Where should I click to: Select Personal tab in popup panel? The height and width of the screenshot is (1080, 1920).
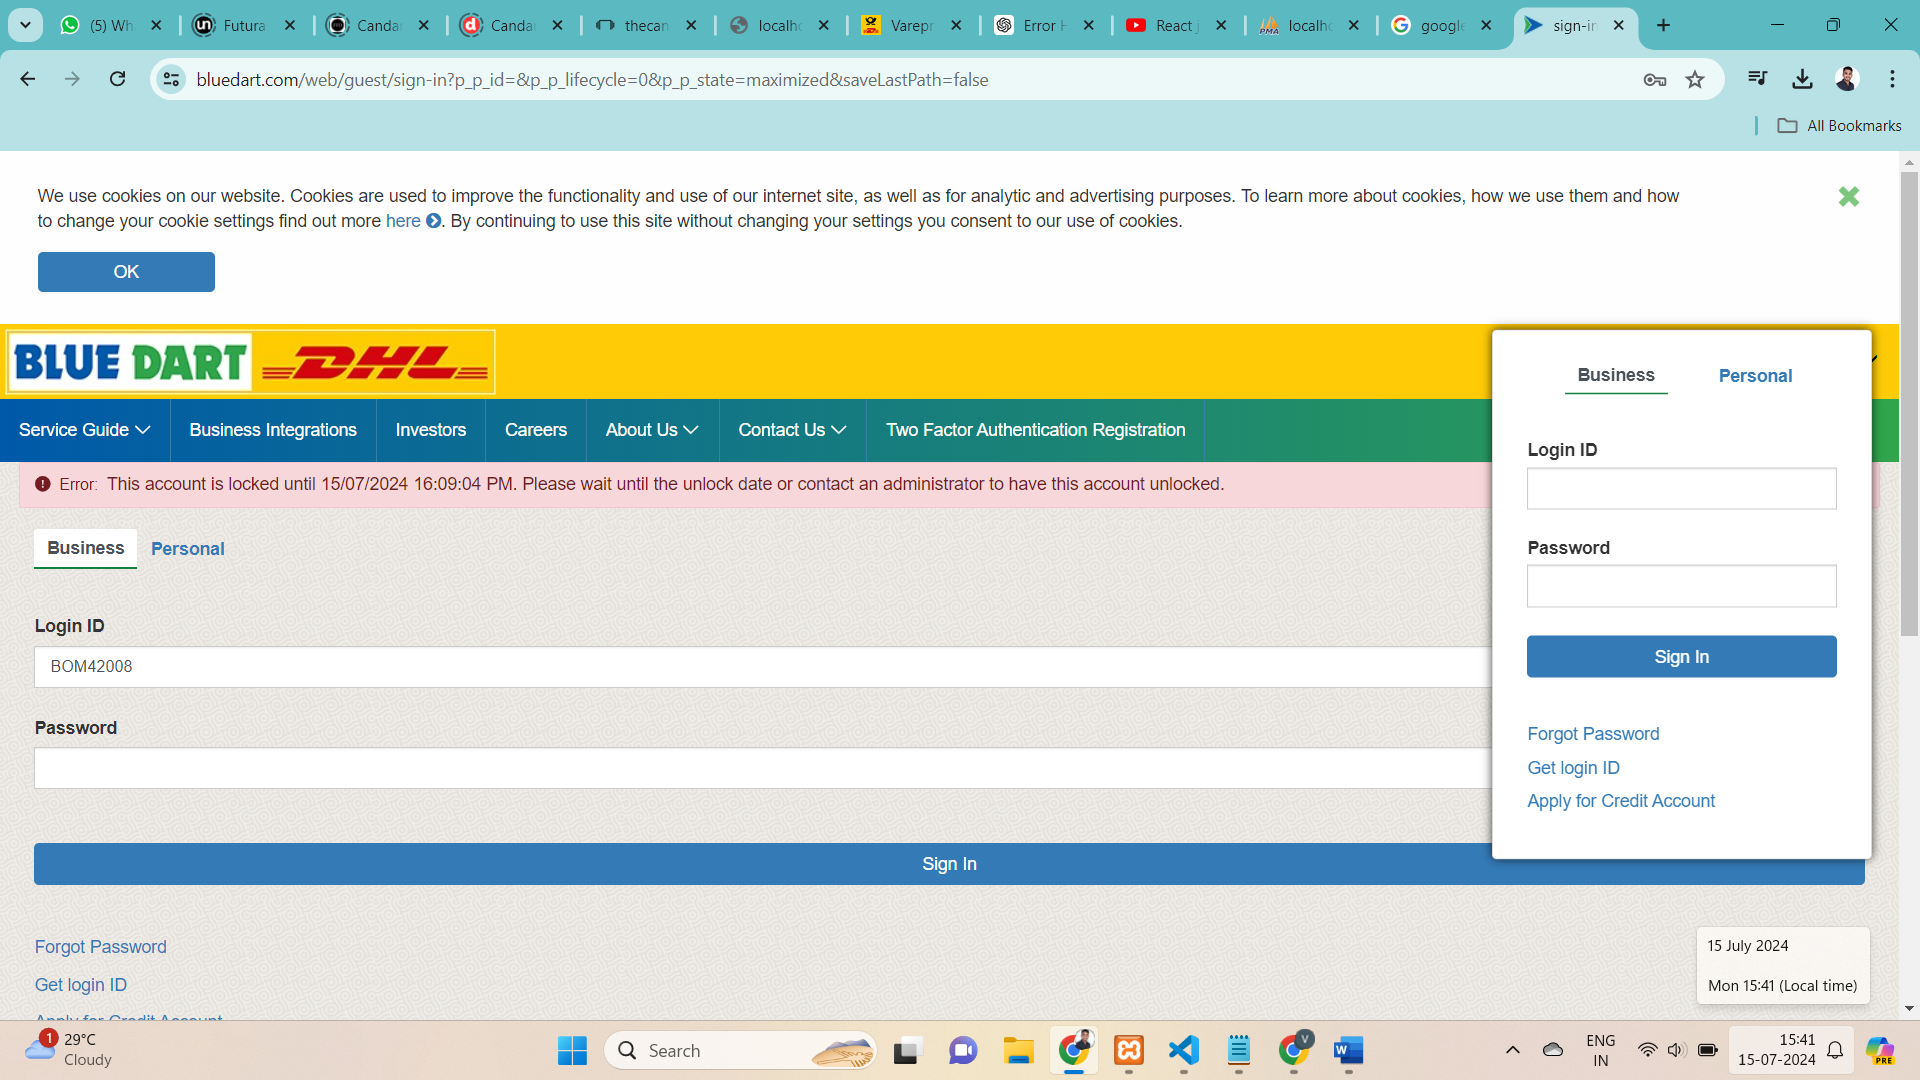[1755, 376]
